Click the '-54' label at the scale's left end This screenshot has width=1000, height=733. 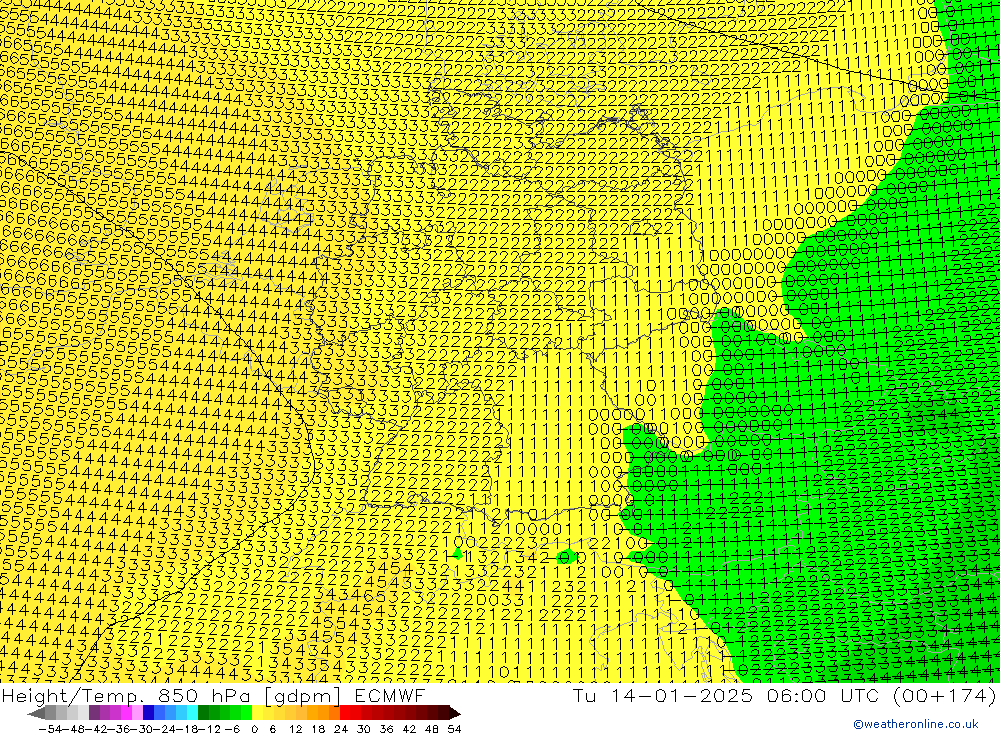[50, 729]
